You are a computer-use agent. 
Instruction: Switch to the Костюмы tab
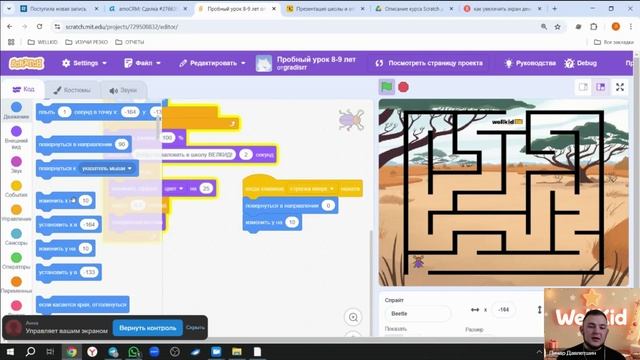click(x=72, y=90)
